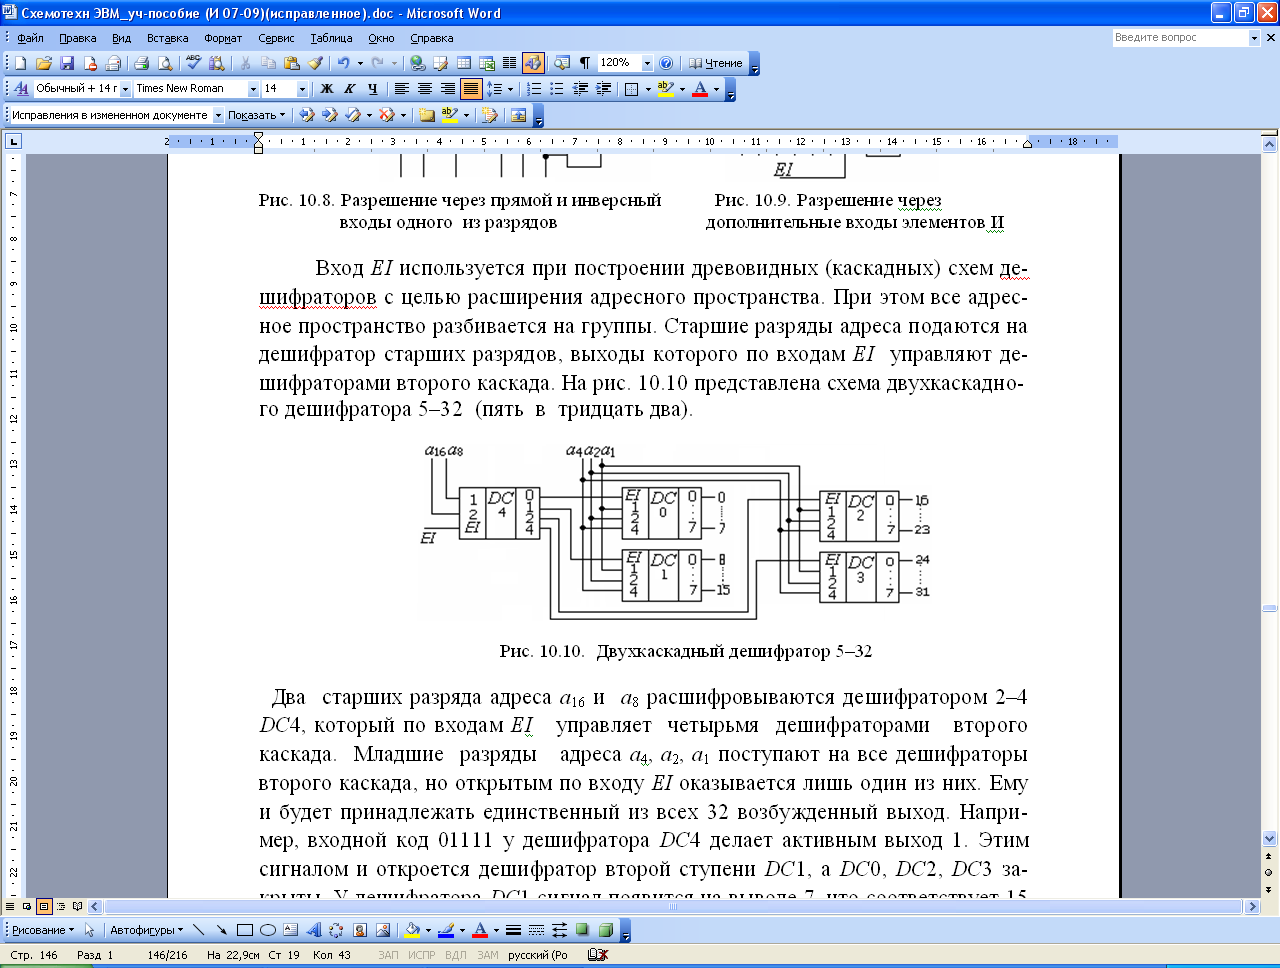
Task: Insert a new comment in Reviewing toolbar
Action: pyautogui.click(x=427, y=115)
